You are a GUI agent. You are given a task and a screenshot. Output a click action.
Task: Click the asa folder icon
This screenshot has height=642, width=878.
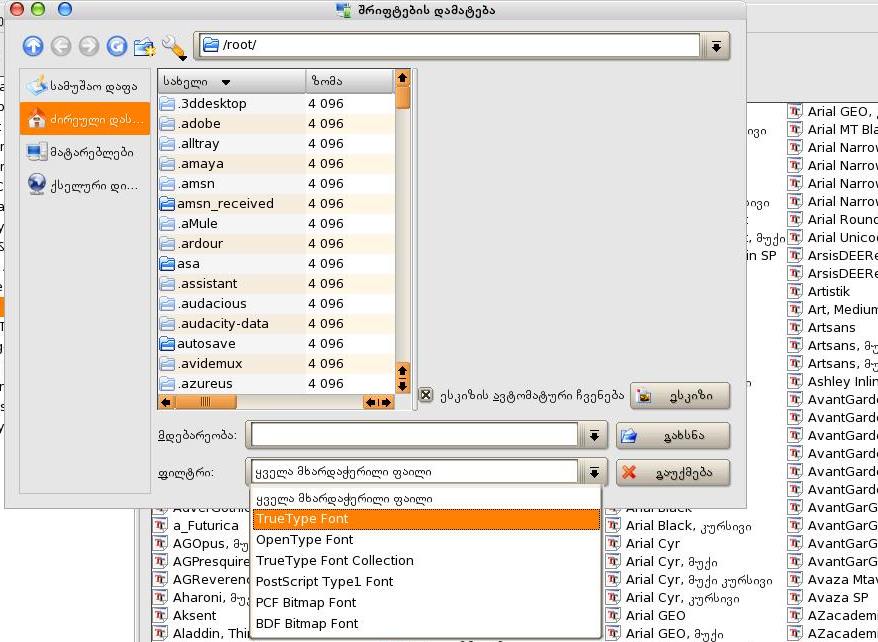pyautogui.click(x=167, y=263)
